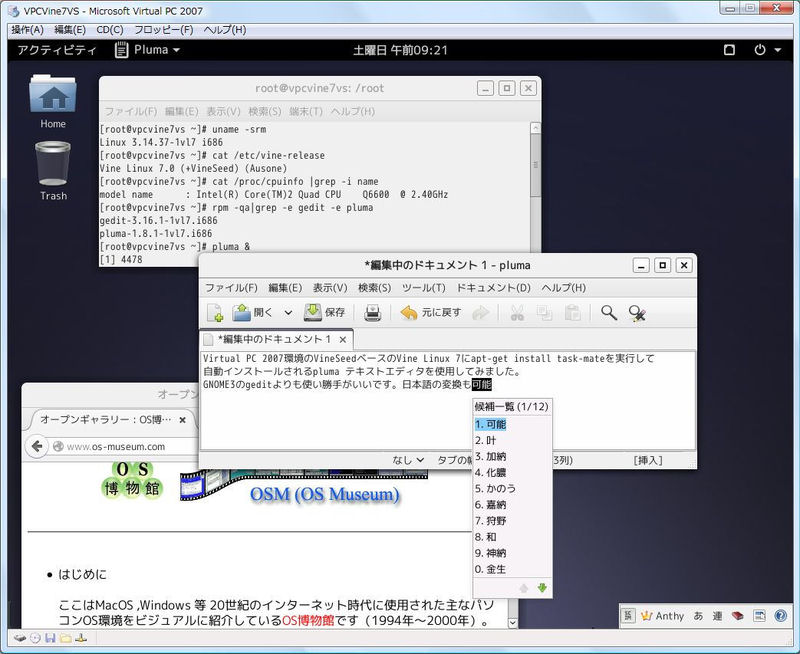
Task: Open Find with the magnifier icon
Action: (609, 313)
